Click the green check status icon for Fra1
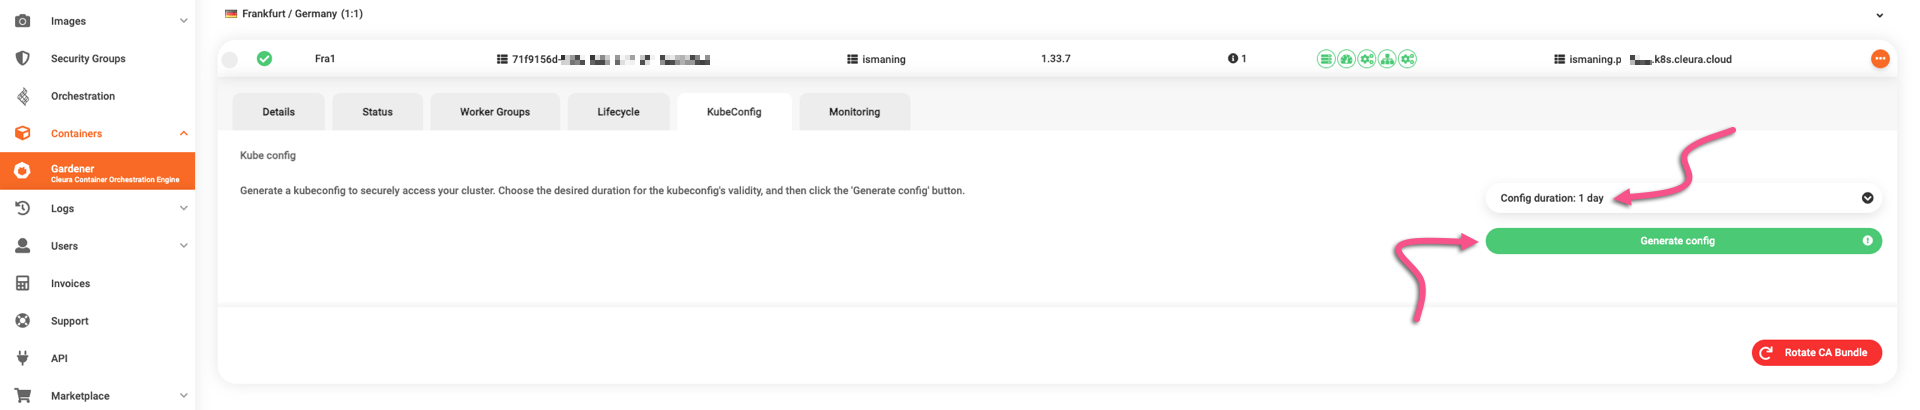1920x410 pixels. (x=264, y=59)
